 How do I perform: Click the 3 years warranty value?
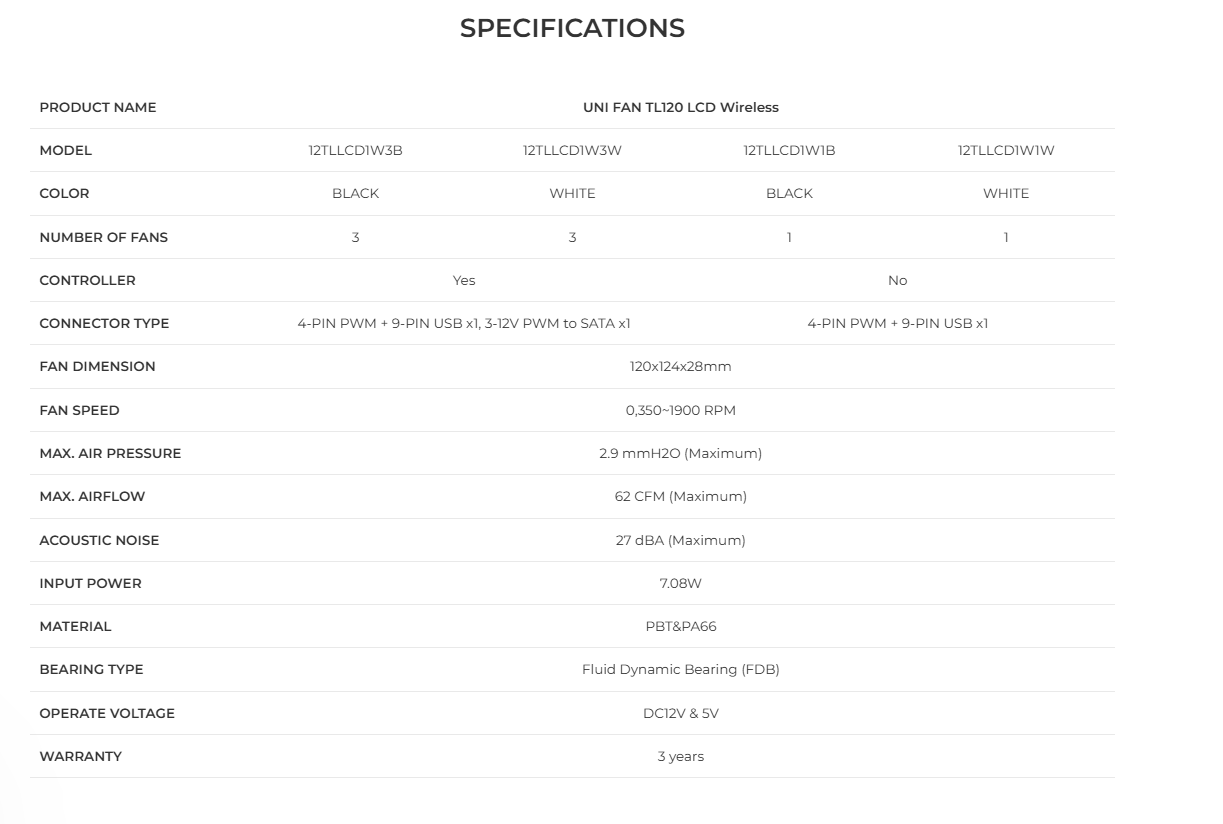[680, 757]
